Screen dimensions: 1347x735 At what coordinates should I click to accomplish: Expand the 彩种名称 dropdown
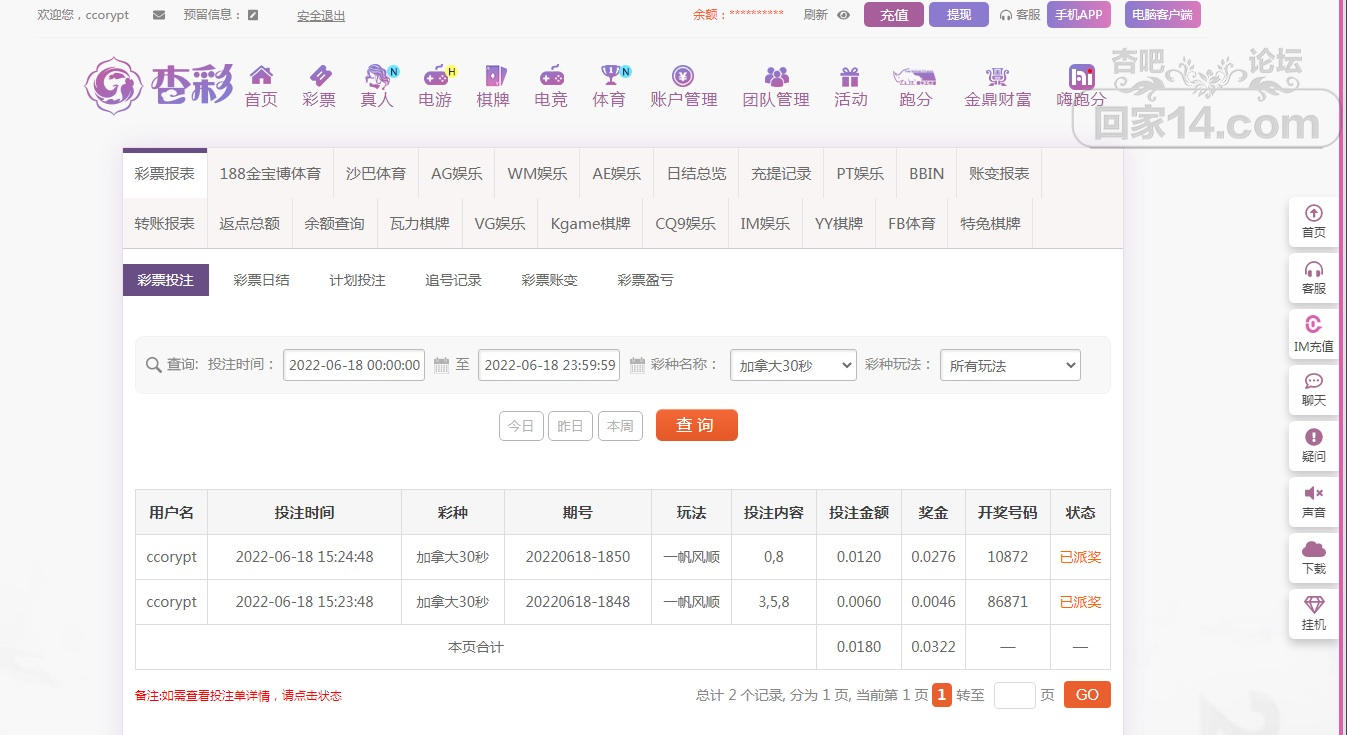click(x=793, y=366)
